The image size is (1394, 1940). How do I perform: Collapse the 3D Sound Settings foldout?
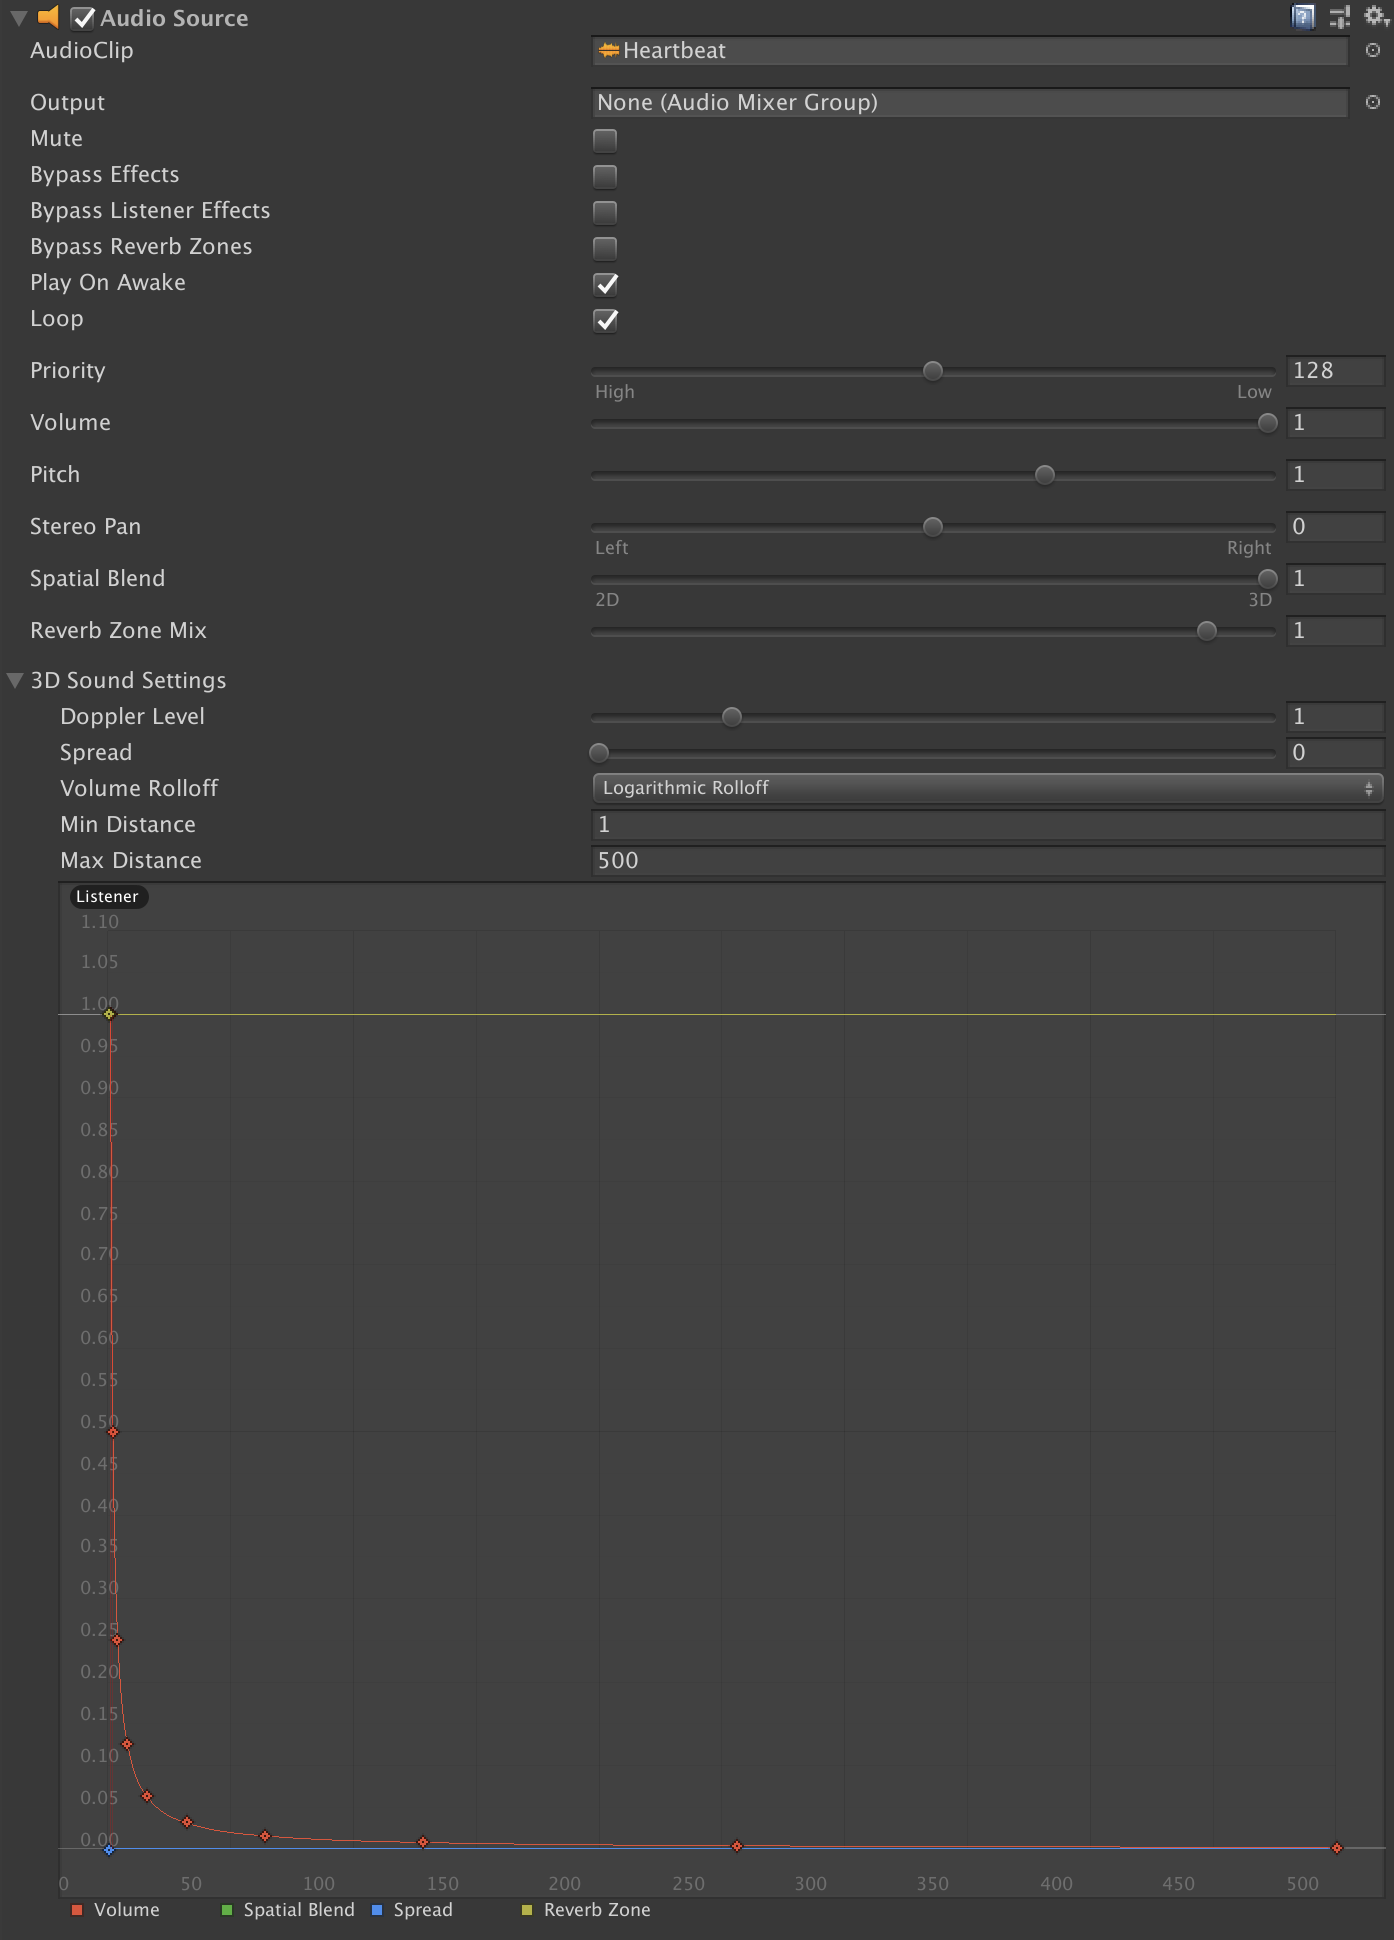(x=15, y=681)
